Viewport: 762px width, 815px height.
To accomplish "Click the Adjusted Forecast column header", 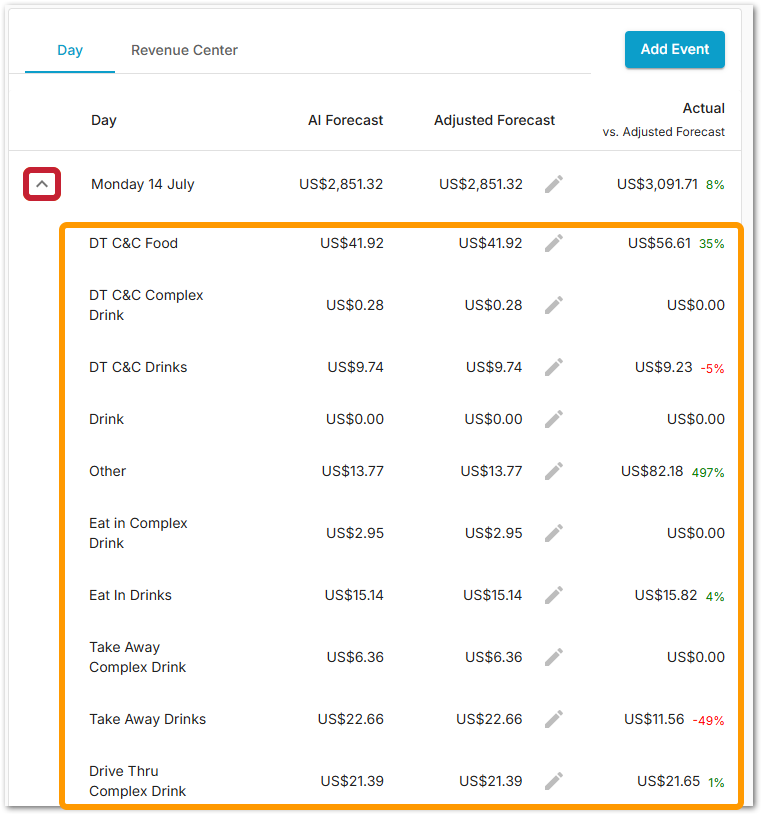I will (x=494, y=120).
